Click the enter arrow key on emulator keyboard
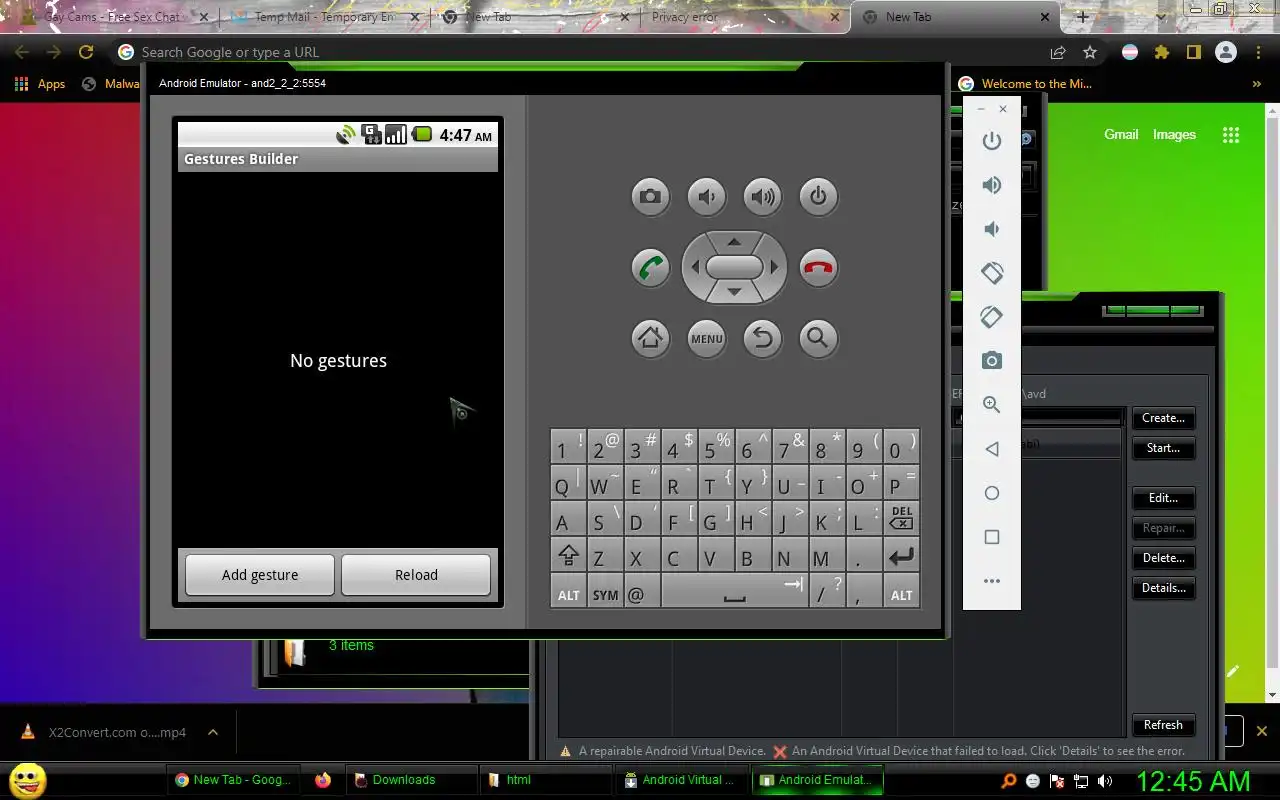1280x800 pixels. point(901,556)
